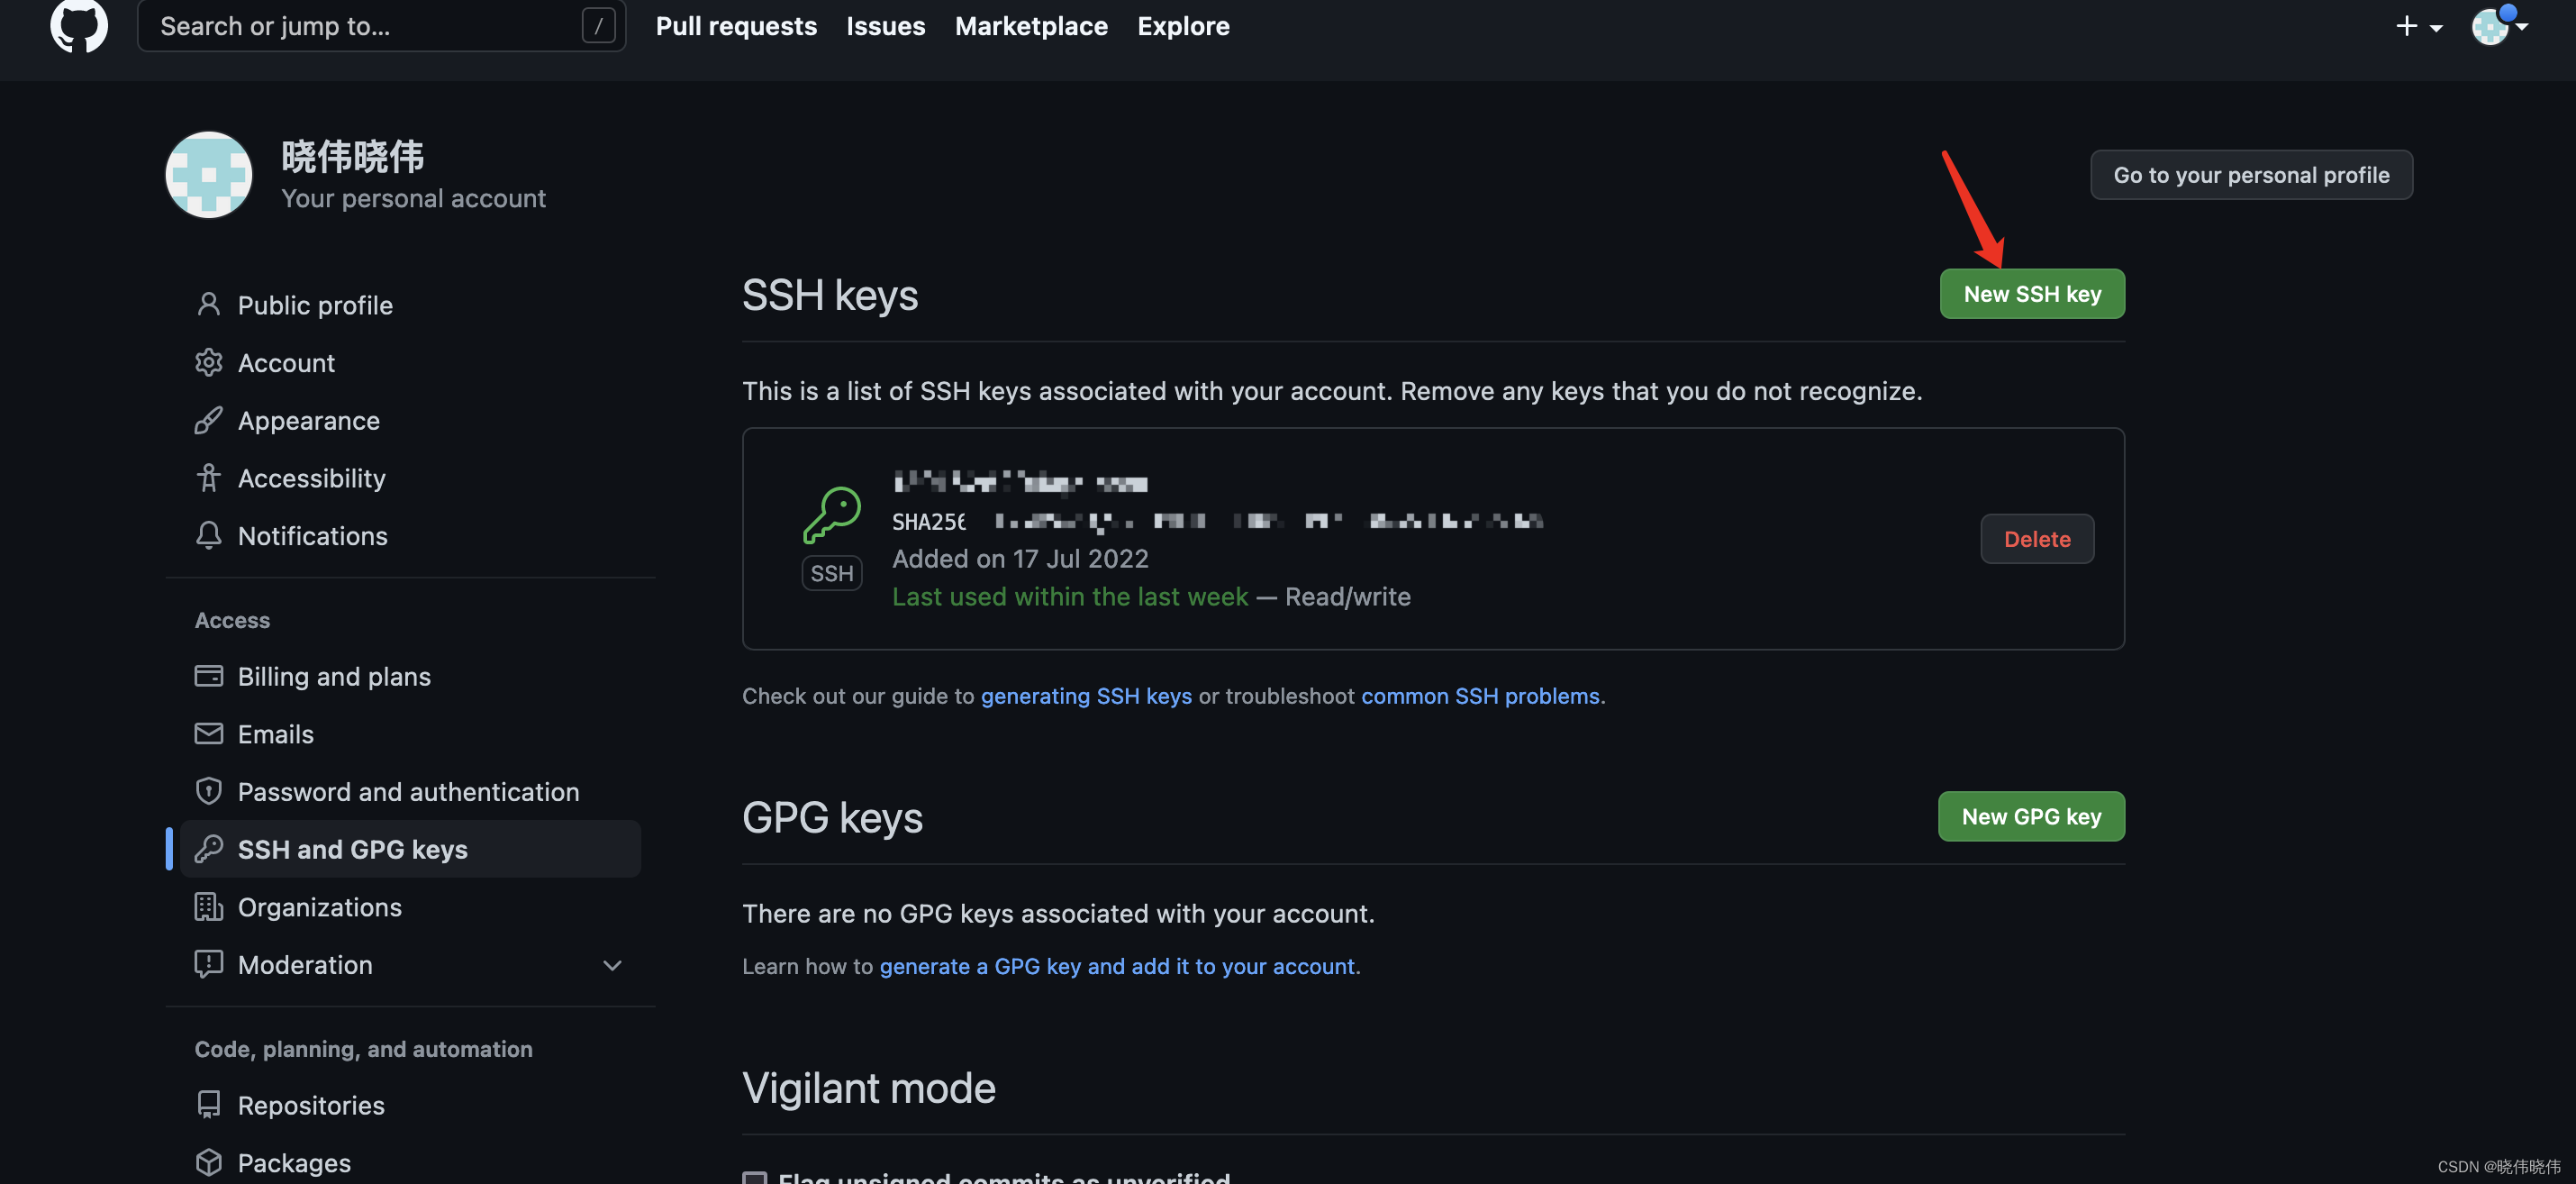Follow the generating SSH keys link

1085,696
